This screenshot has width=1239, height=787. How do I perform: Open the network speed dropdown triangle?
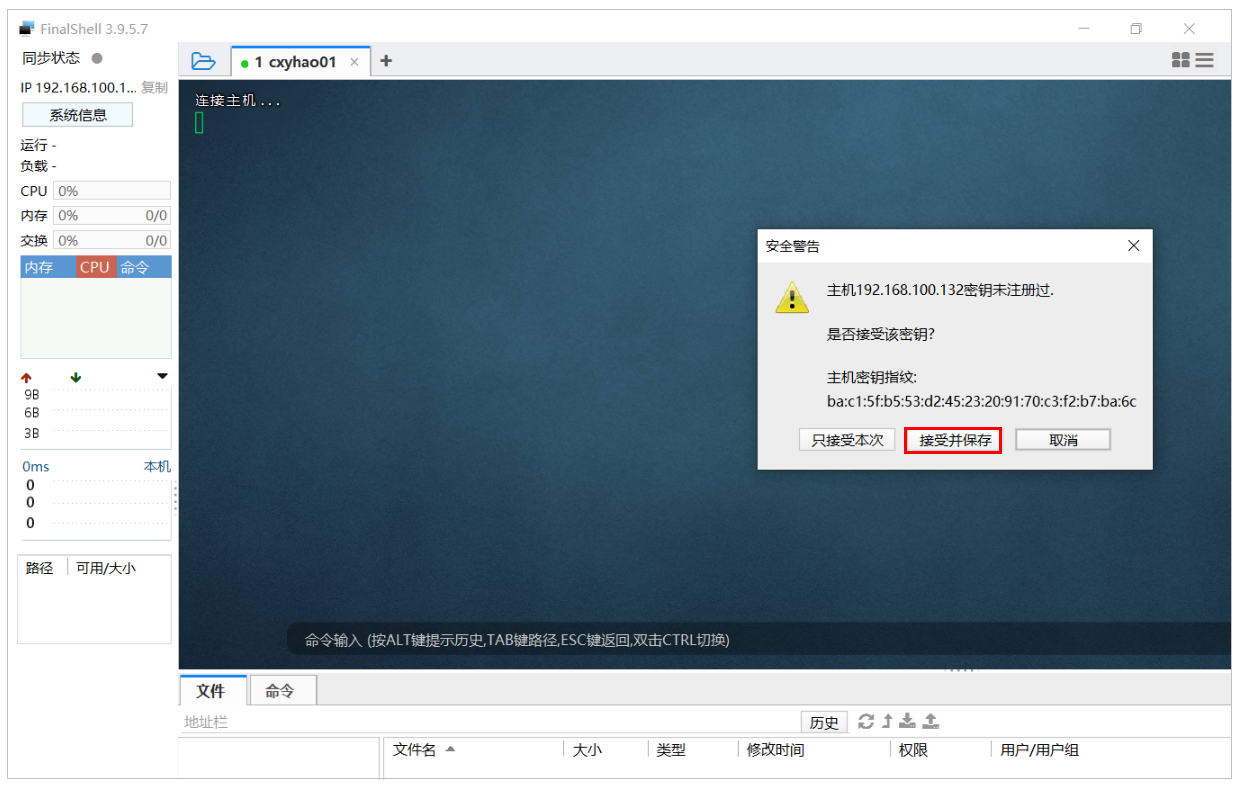pos(161,377)
